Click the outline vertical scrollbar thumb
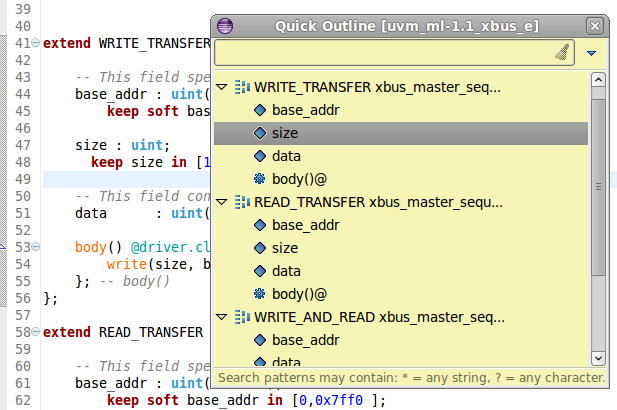 598,187
